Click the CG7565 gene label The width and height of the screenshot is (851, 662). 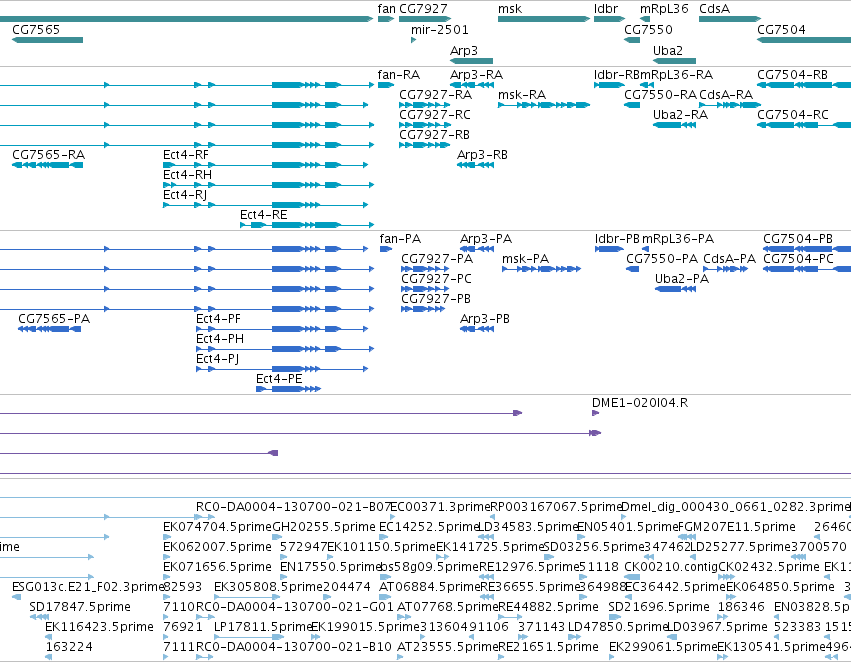tap(36, 30)
